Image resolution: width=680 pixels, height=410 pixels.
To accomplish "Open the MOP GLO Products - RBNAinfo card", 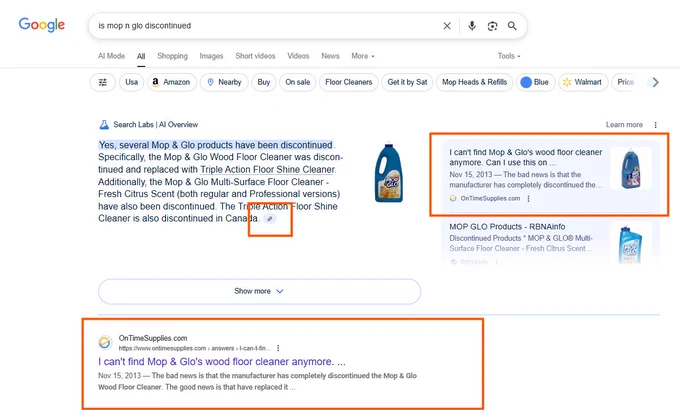I will tap(550, 242).
